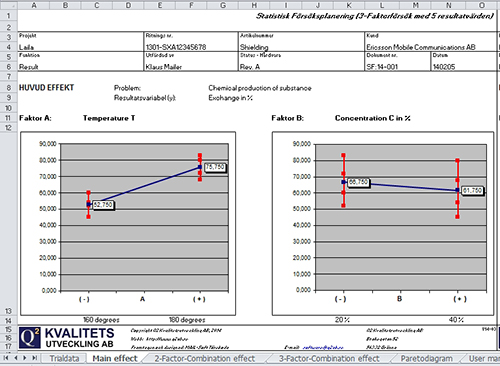Click the Concentration C in % label

coord(373,118)
